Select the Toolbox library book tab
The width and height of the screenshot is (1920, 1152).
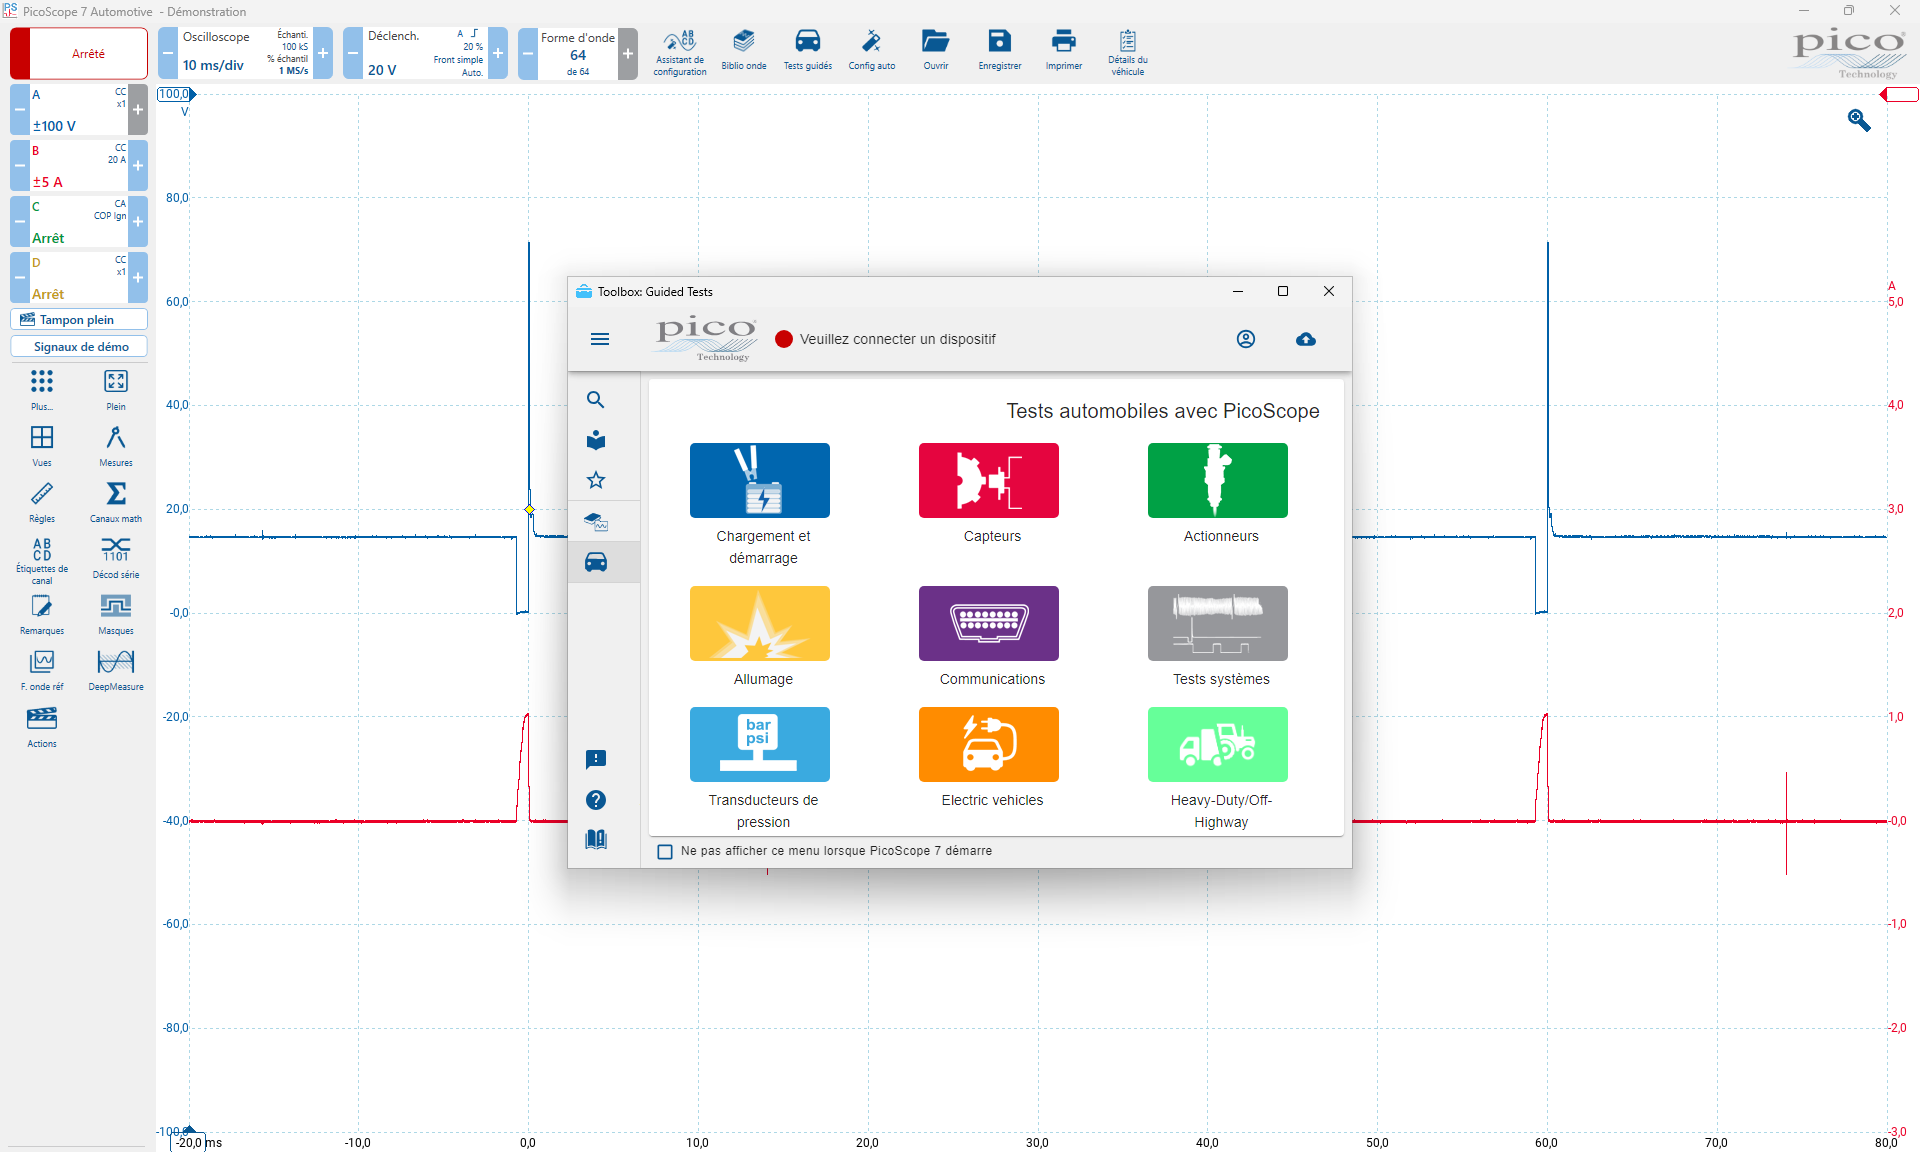(x=596, y=440)
